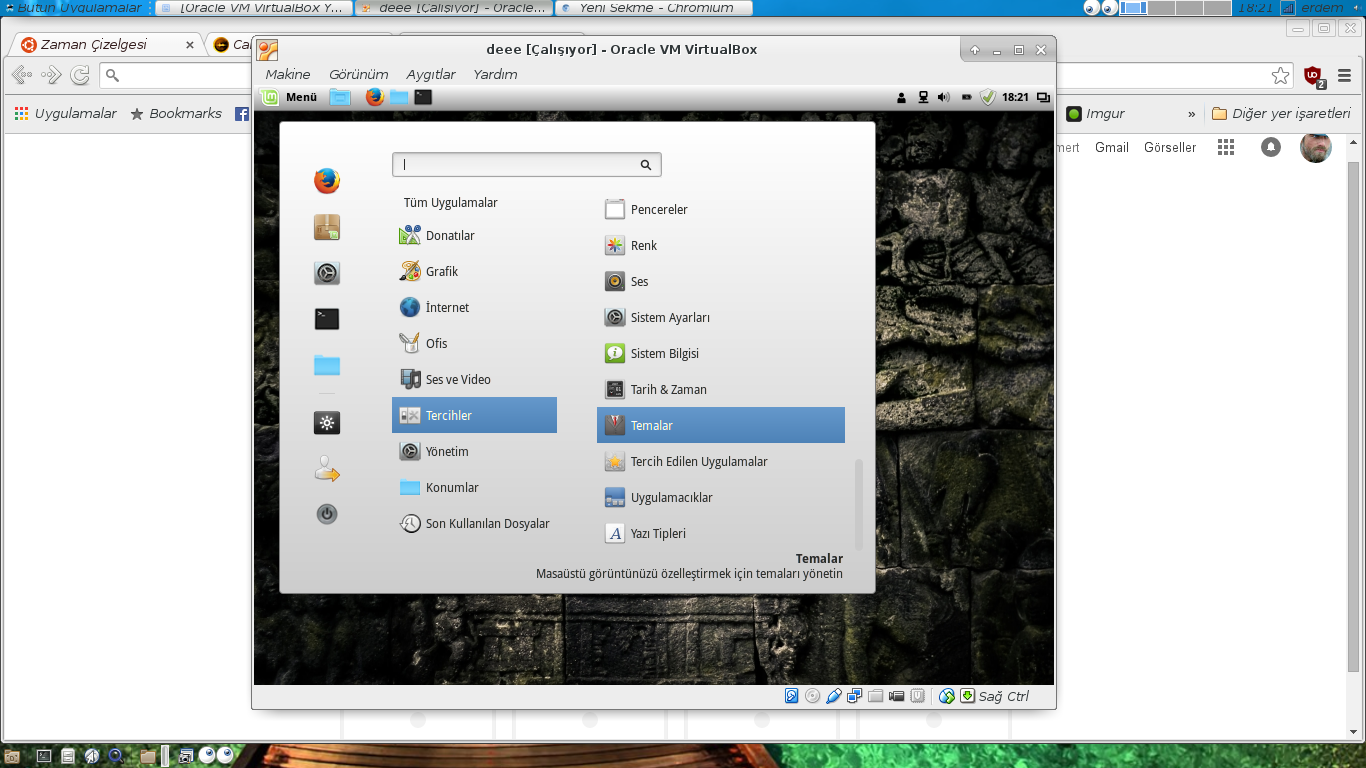Focus the menu search field
This screenshot has height=768, width=1366.
[x=527, y=164]
